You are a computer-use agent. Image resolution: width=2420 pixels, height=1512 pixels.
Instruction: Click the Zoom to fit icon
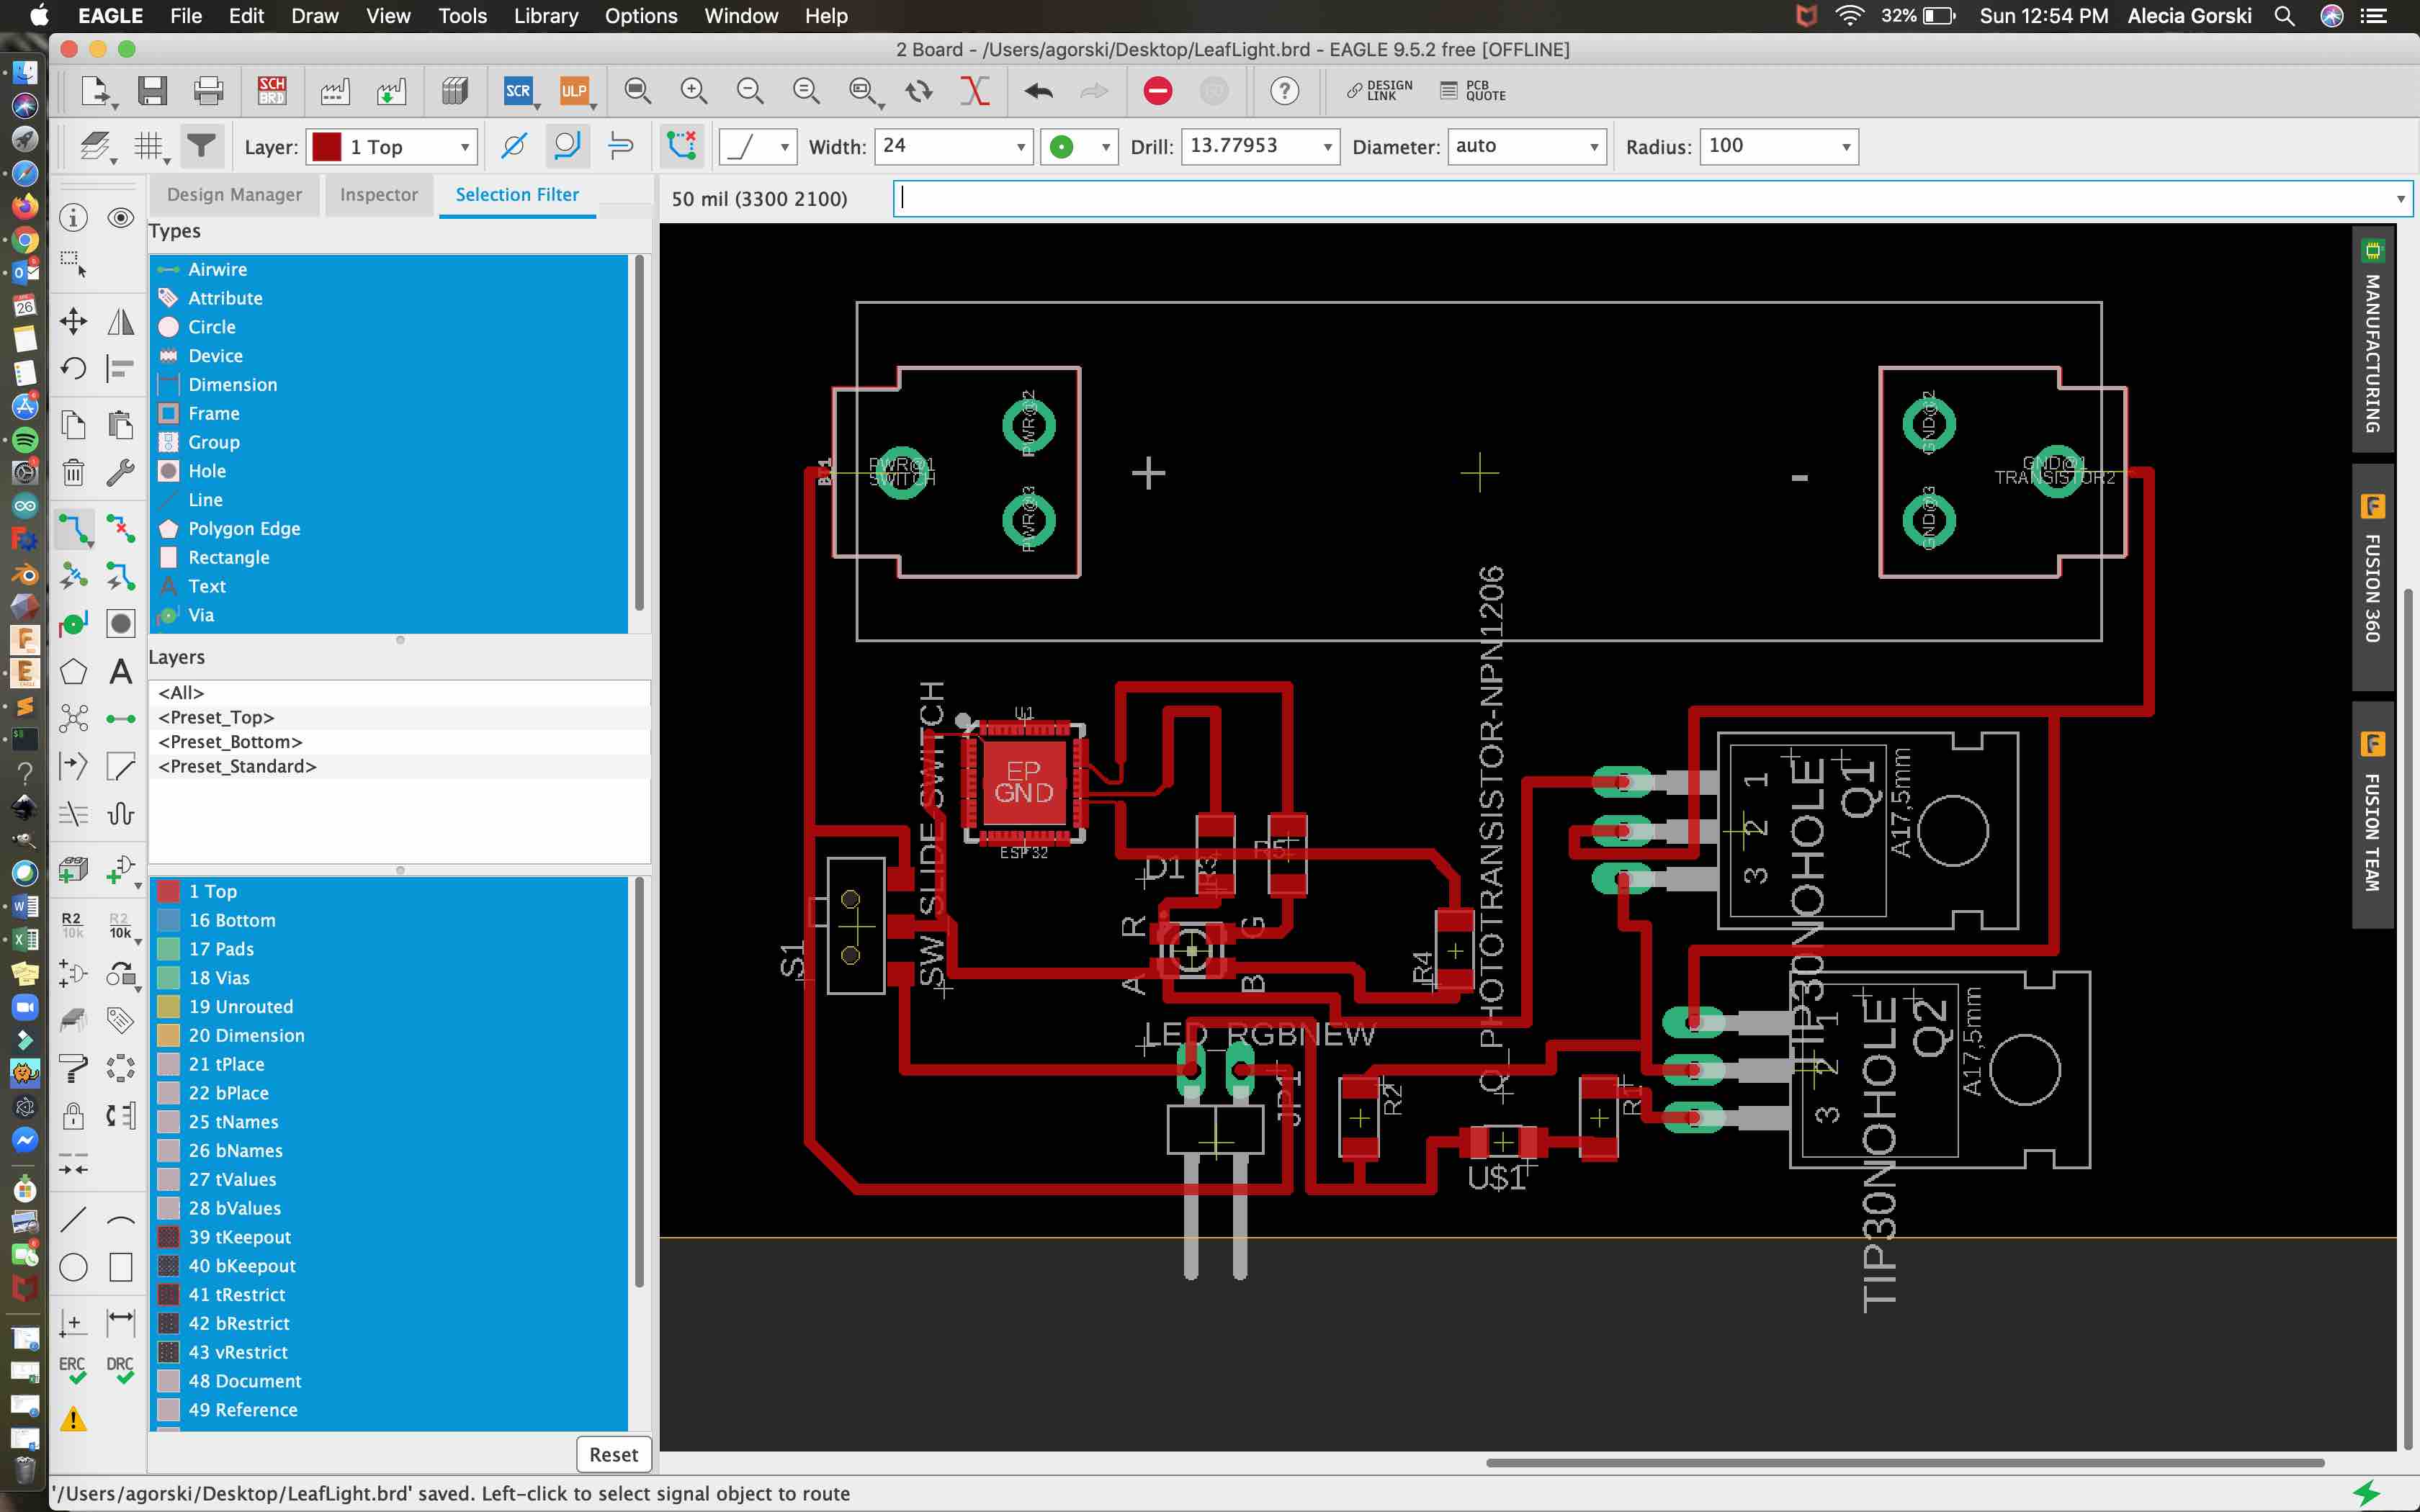[636, 91]
